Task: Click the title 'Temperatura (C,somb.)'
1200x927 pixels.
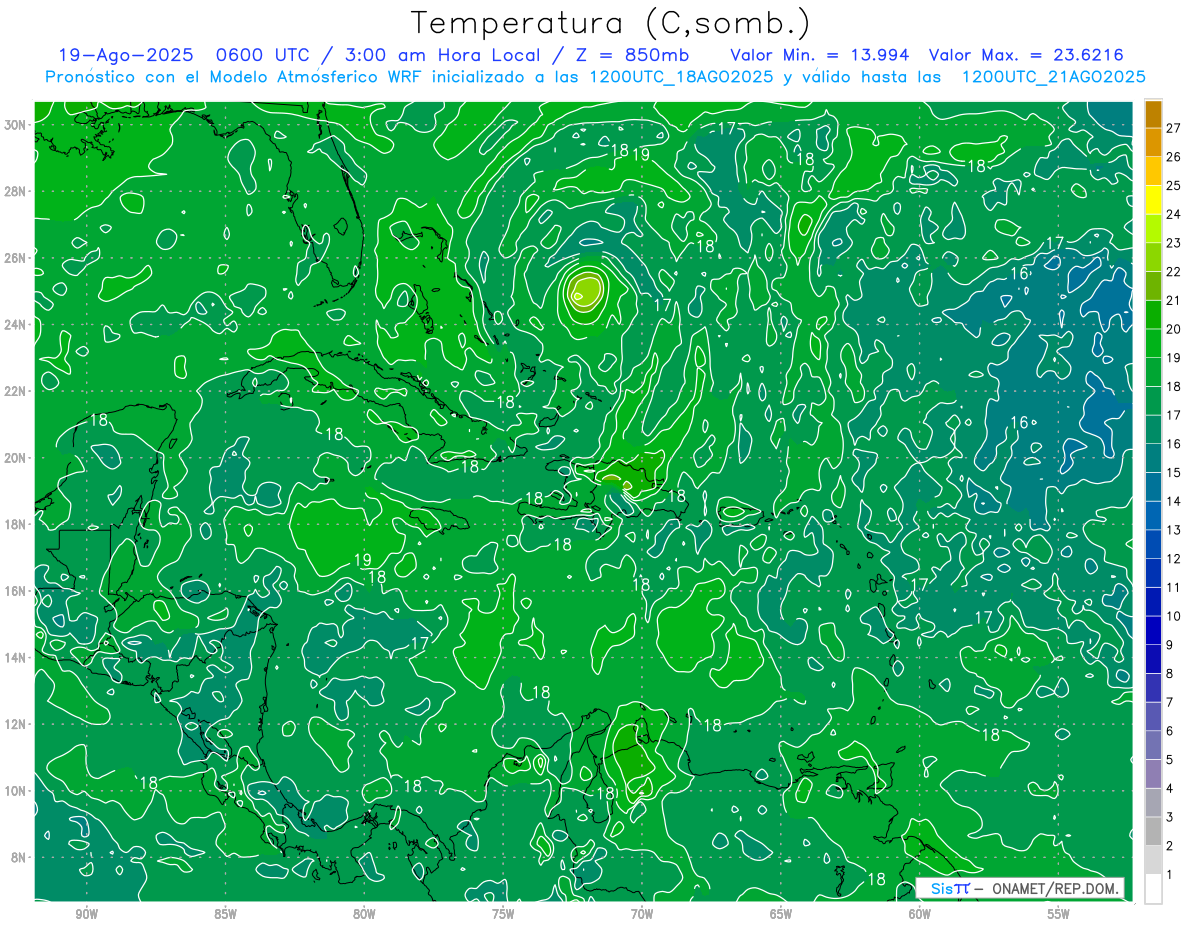Action: (x=610, y=23)
